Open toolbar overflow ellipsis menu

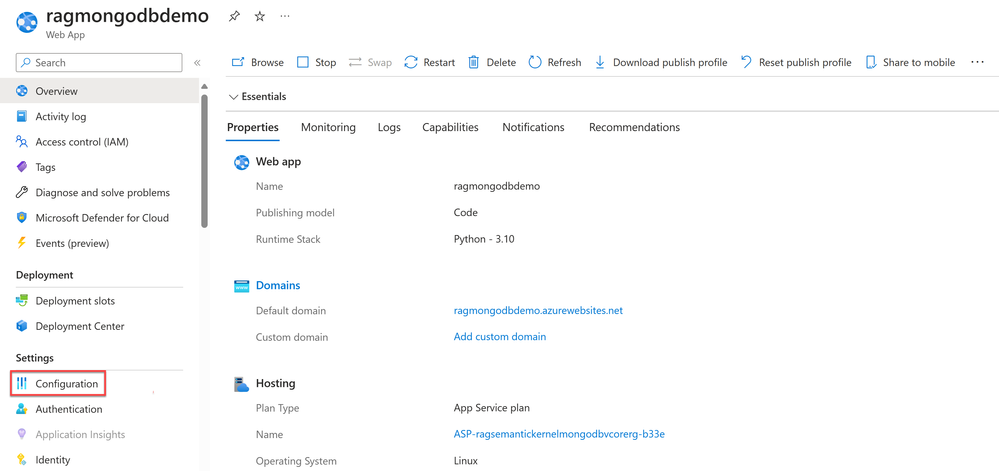click(x=977, y=62)
